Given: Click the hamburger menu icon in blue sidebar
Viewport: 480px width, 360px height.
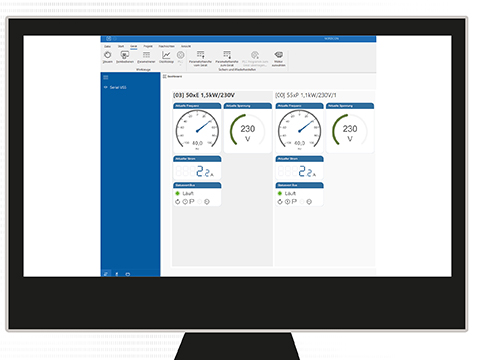Looking at the screenshot, I should click(106, 77).
